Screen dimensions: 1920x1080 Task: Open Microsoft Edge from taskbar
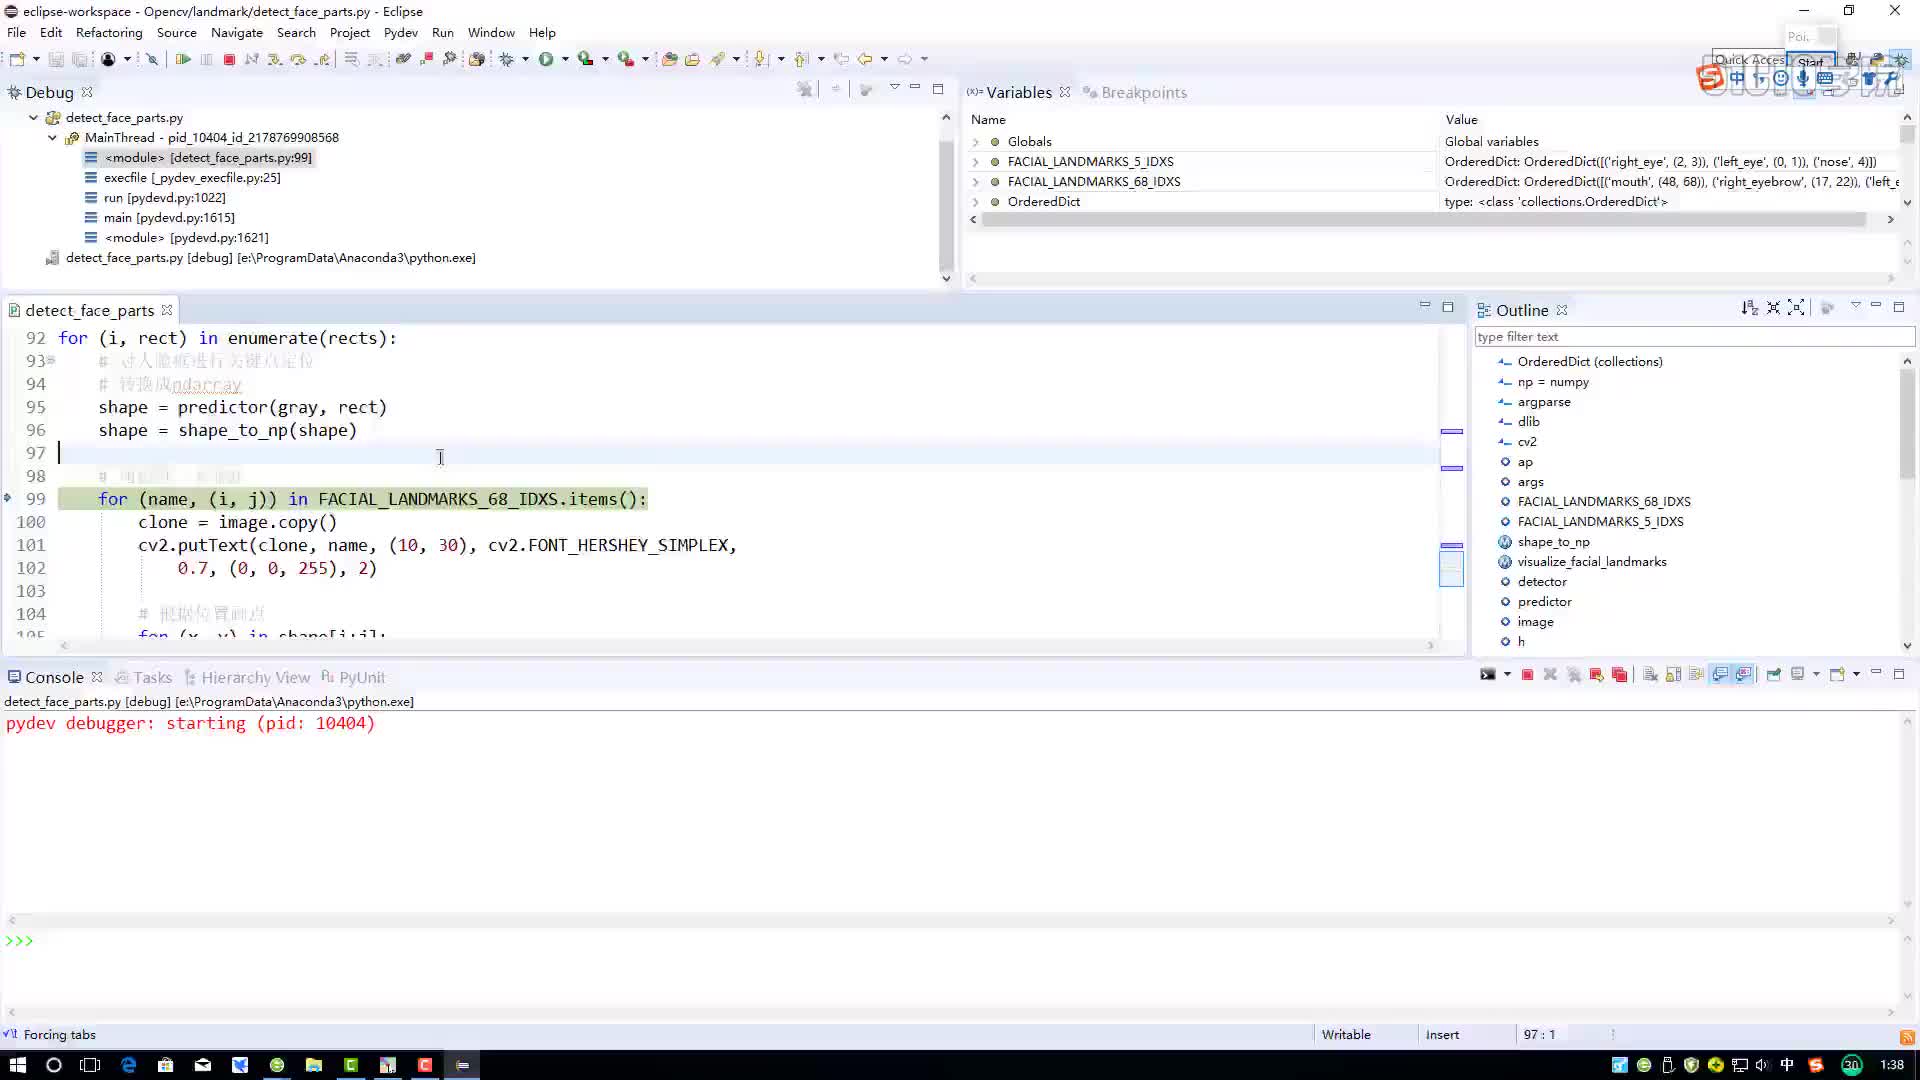click(128, 1065)
